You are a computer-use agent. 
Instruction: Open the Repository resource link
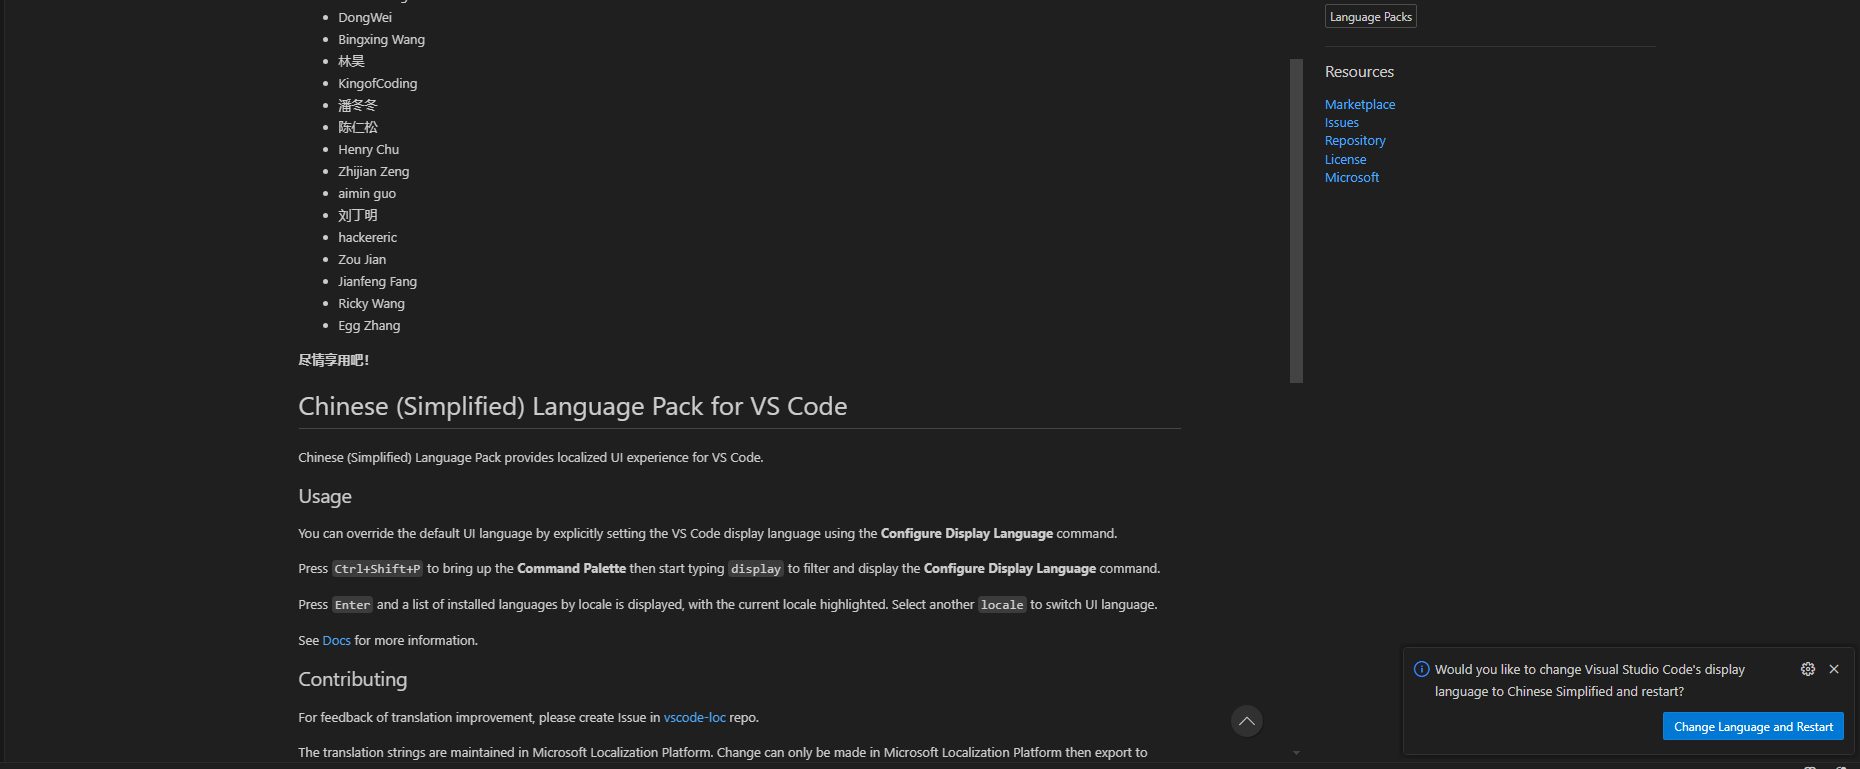tap(1355, 141)
